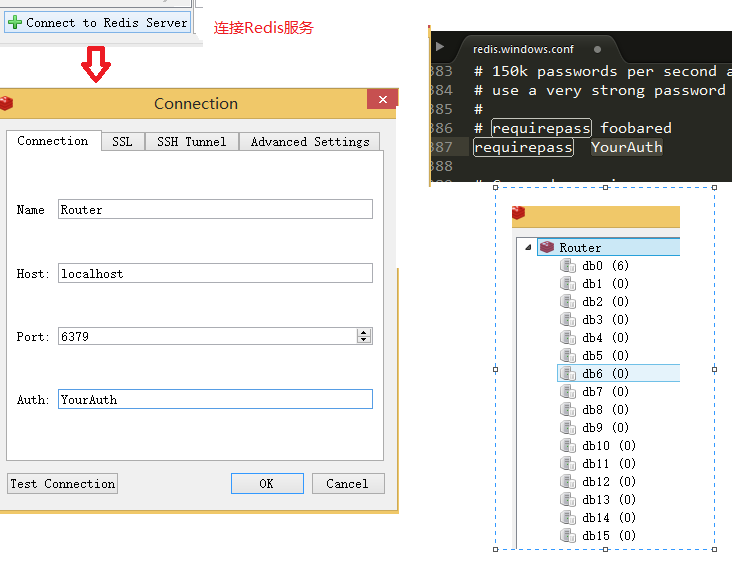Click the db12 database icon
732x564 pixels.
point(568,482)
